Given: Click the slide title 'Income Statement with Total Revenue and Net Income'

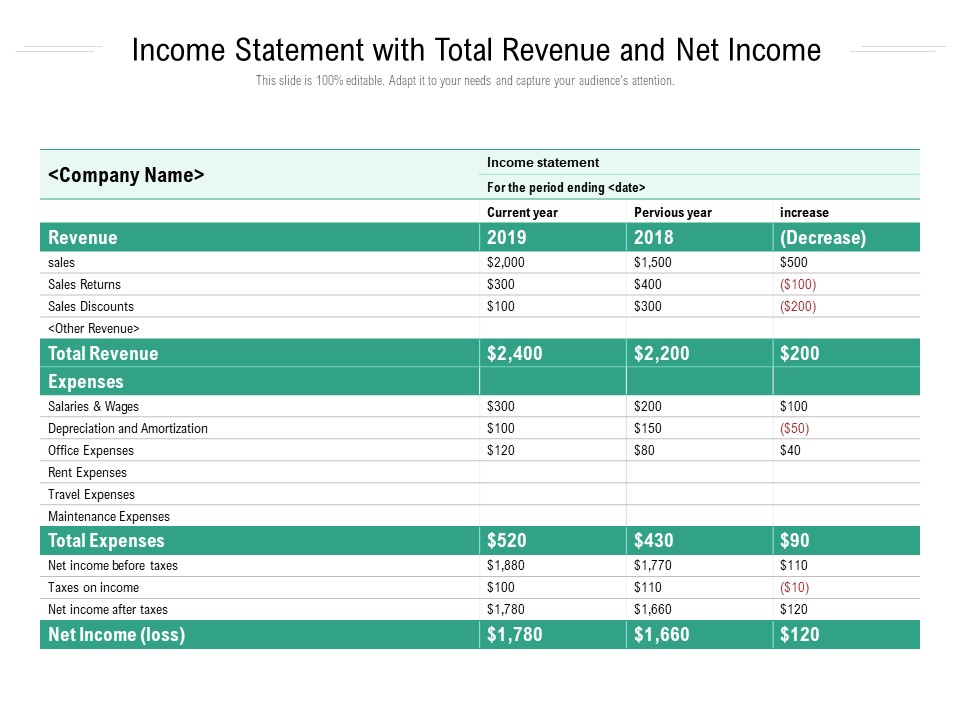Looking at the screenshot, I should (476, 50).
